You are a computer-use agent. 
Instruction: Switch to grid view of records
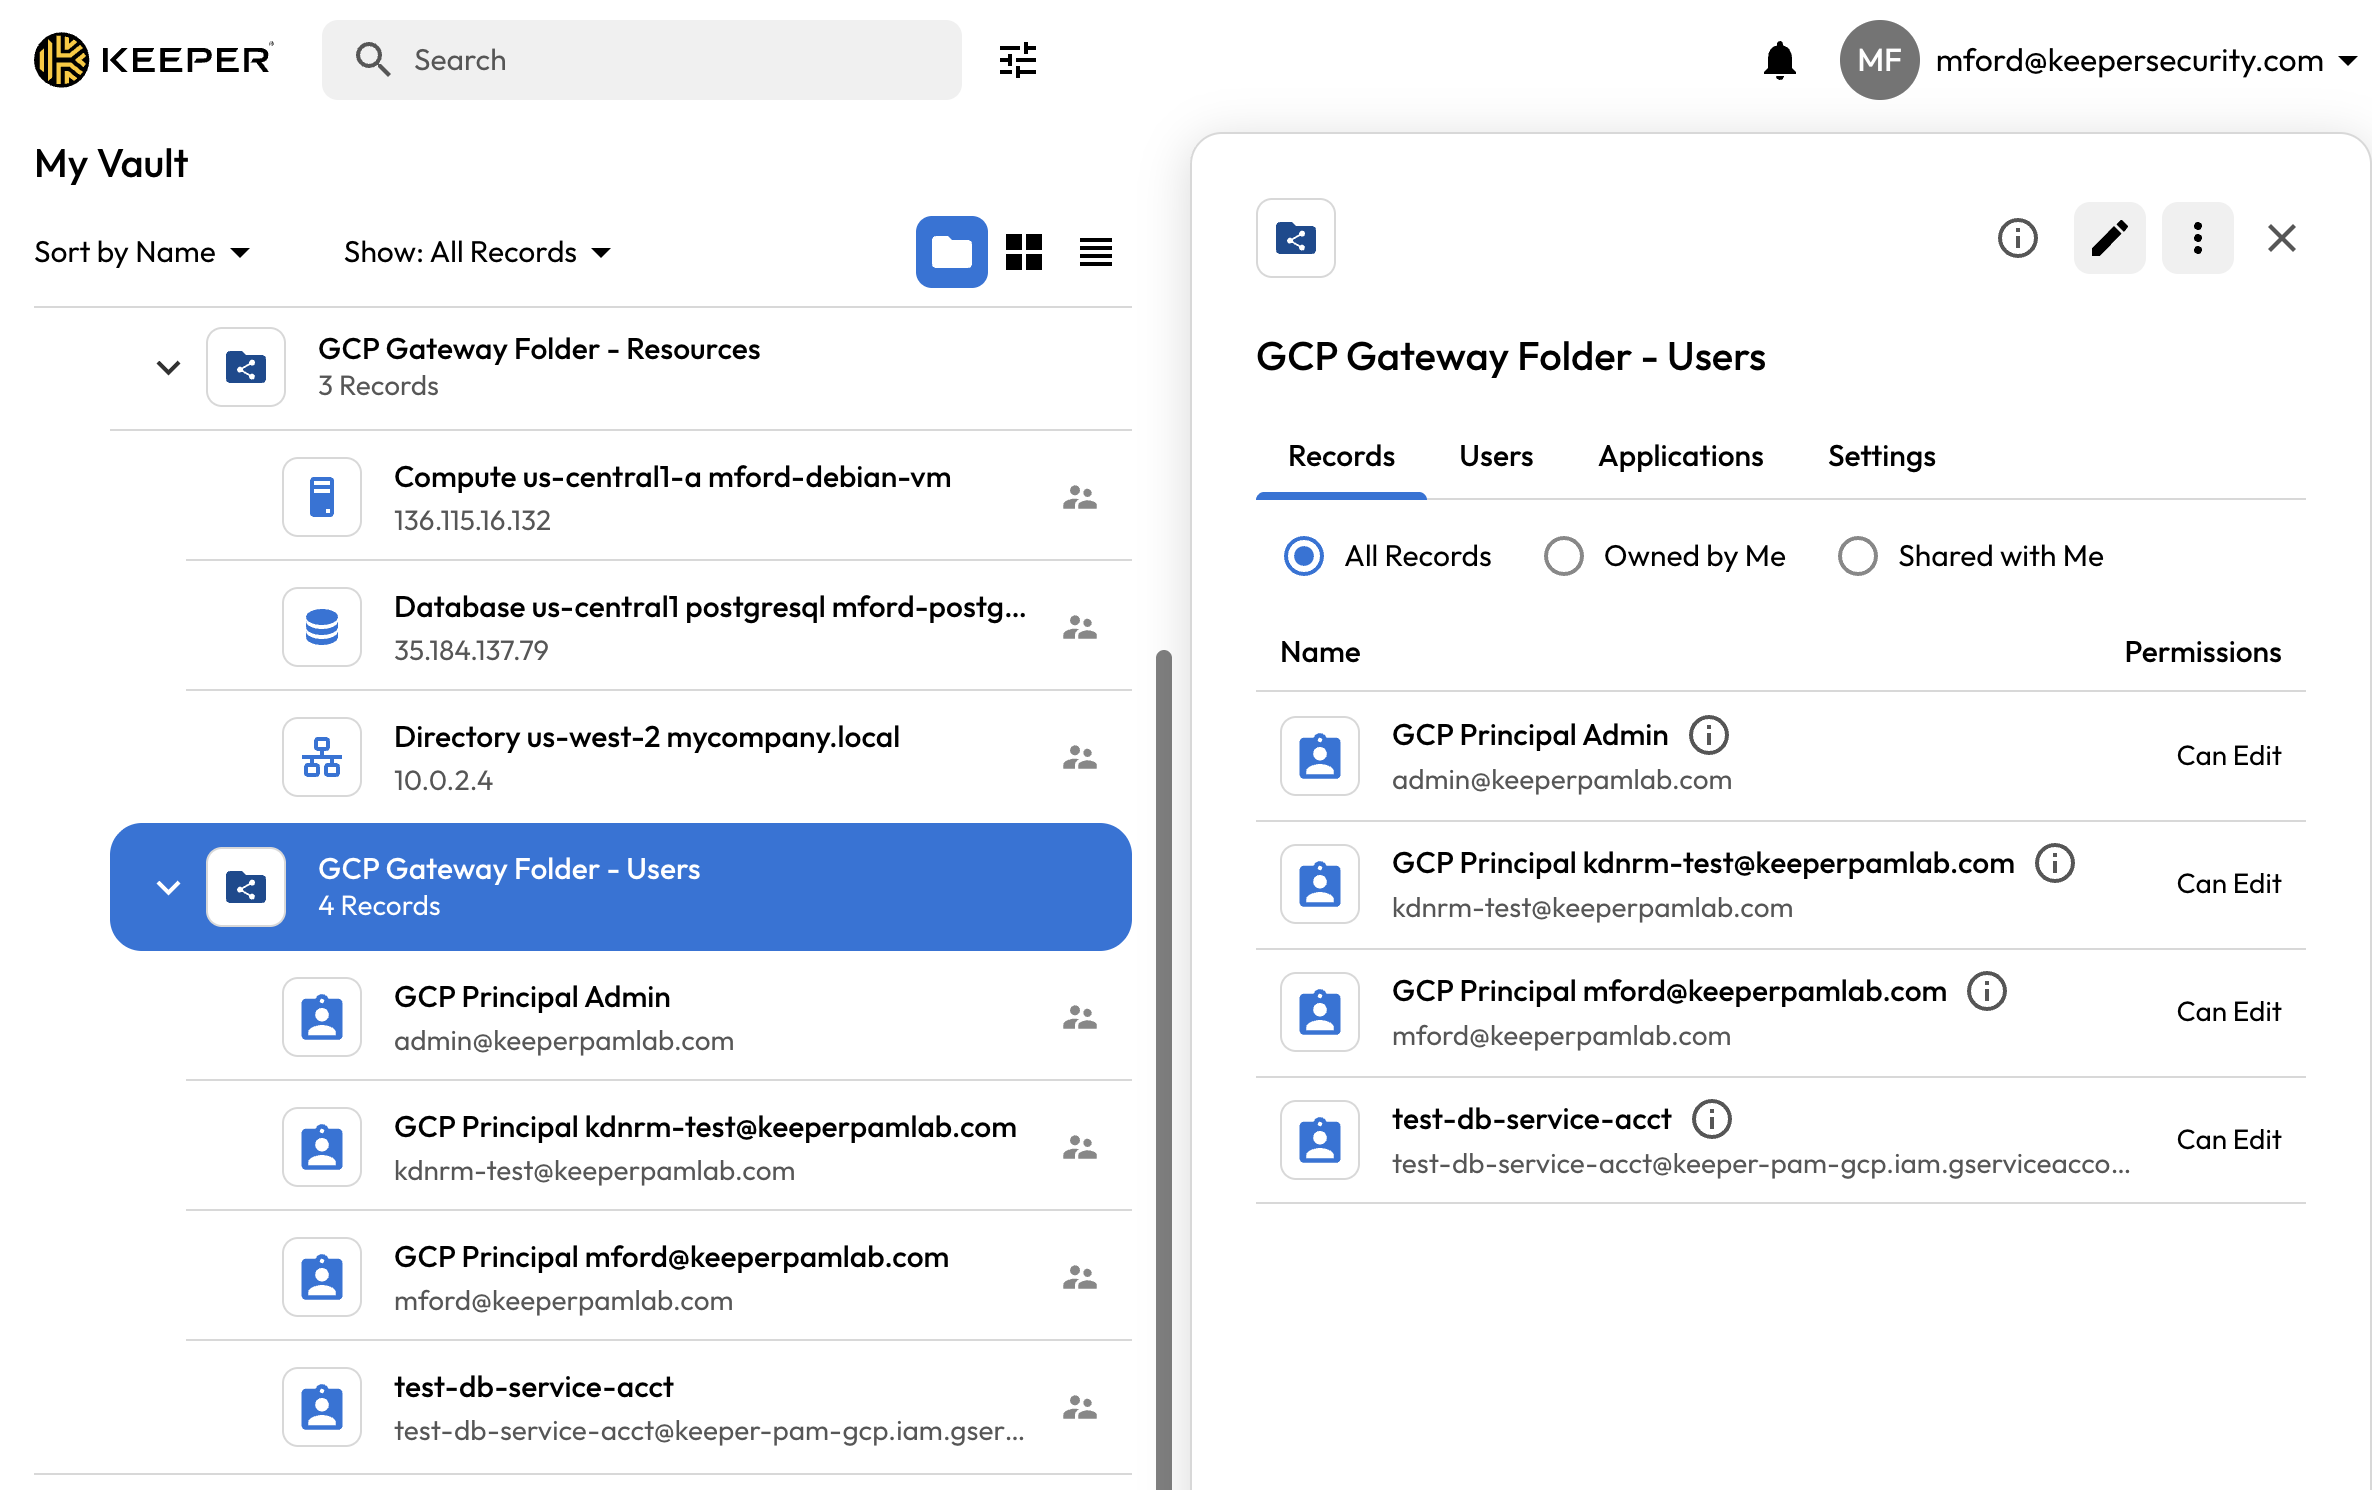click(1024, 252)
